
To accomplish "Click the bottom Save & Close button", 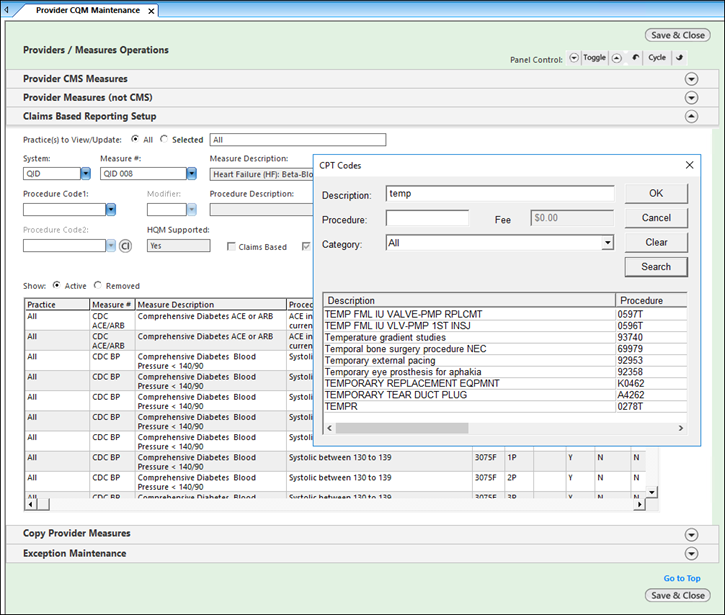I will click(677, 596).
